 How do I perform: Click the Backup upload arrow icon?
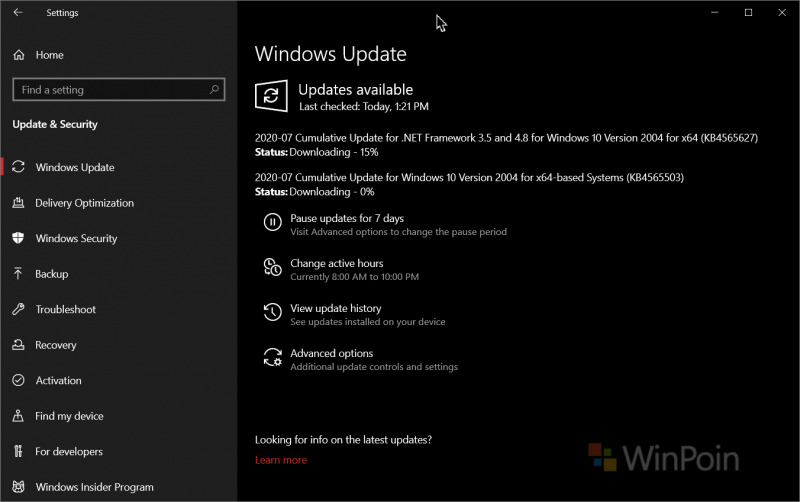point(18,273)
